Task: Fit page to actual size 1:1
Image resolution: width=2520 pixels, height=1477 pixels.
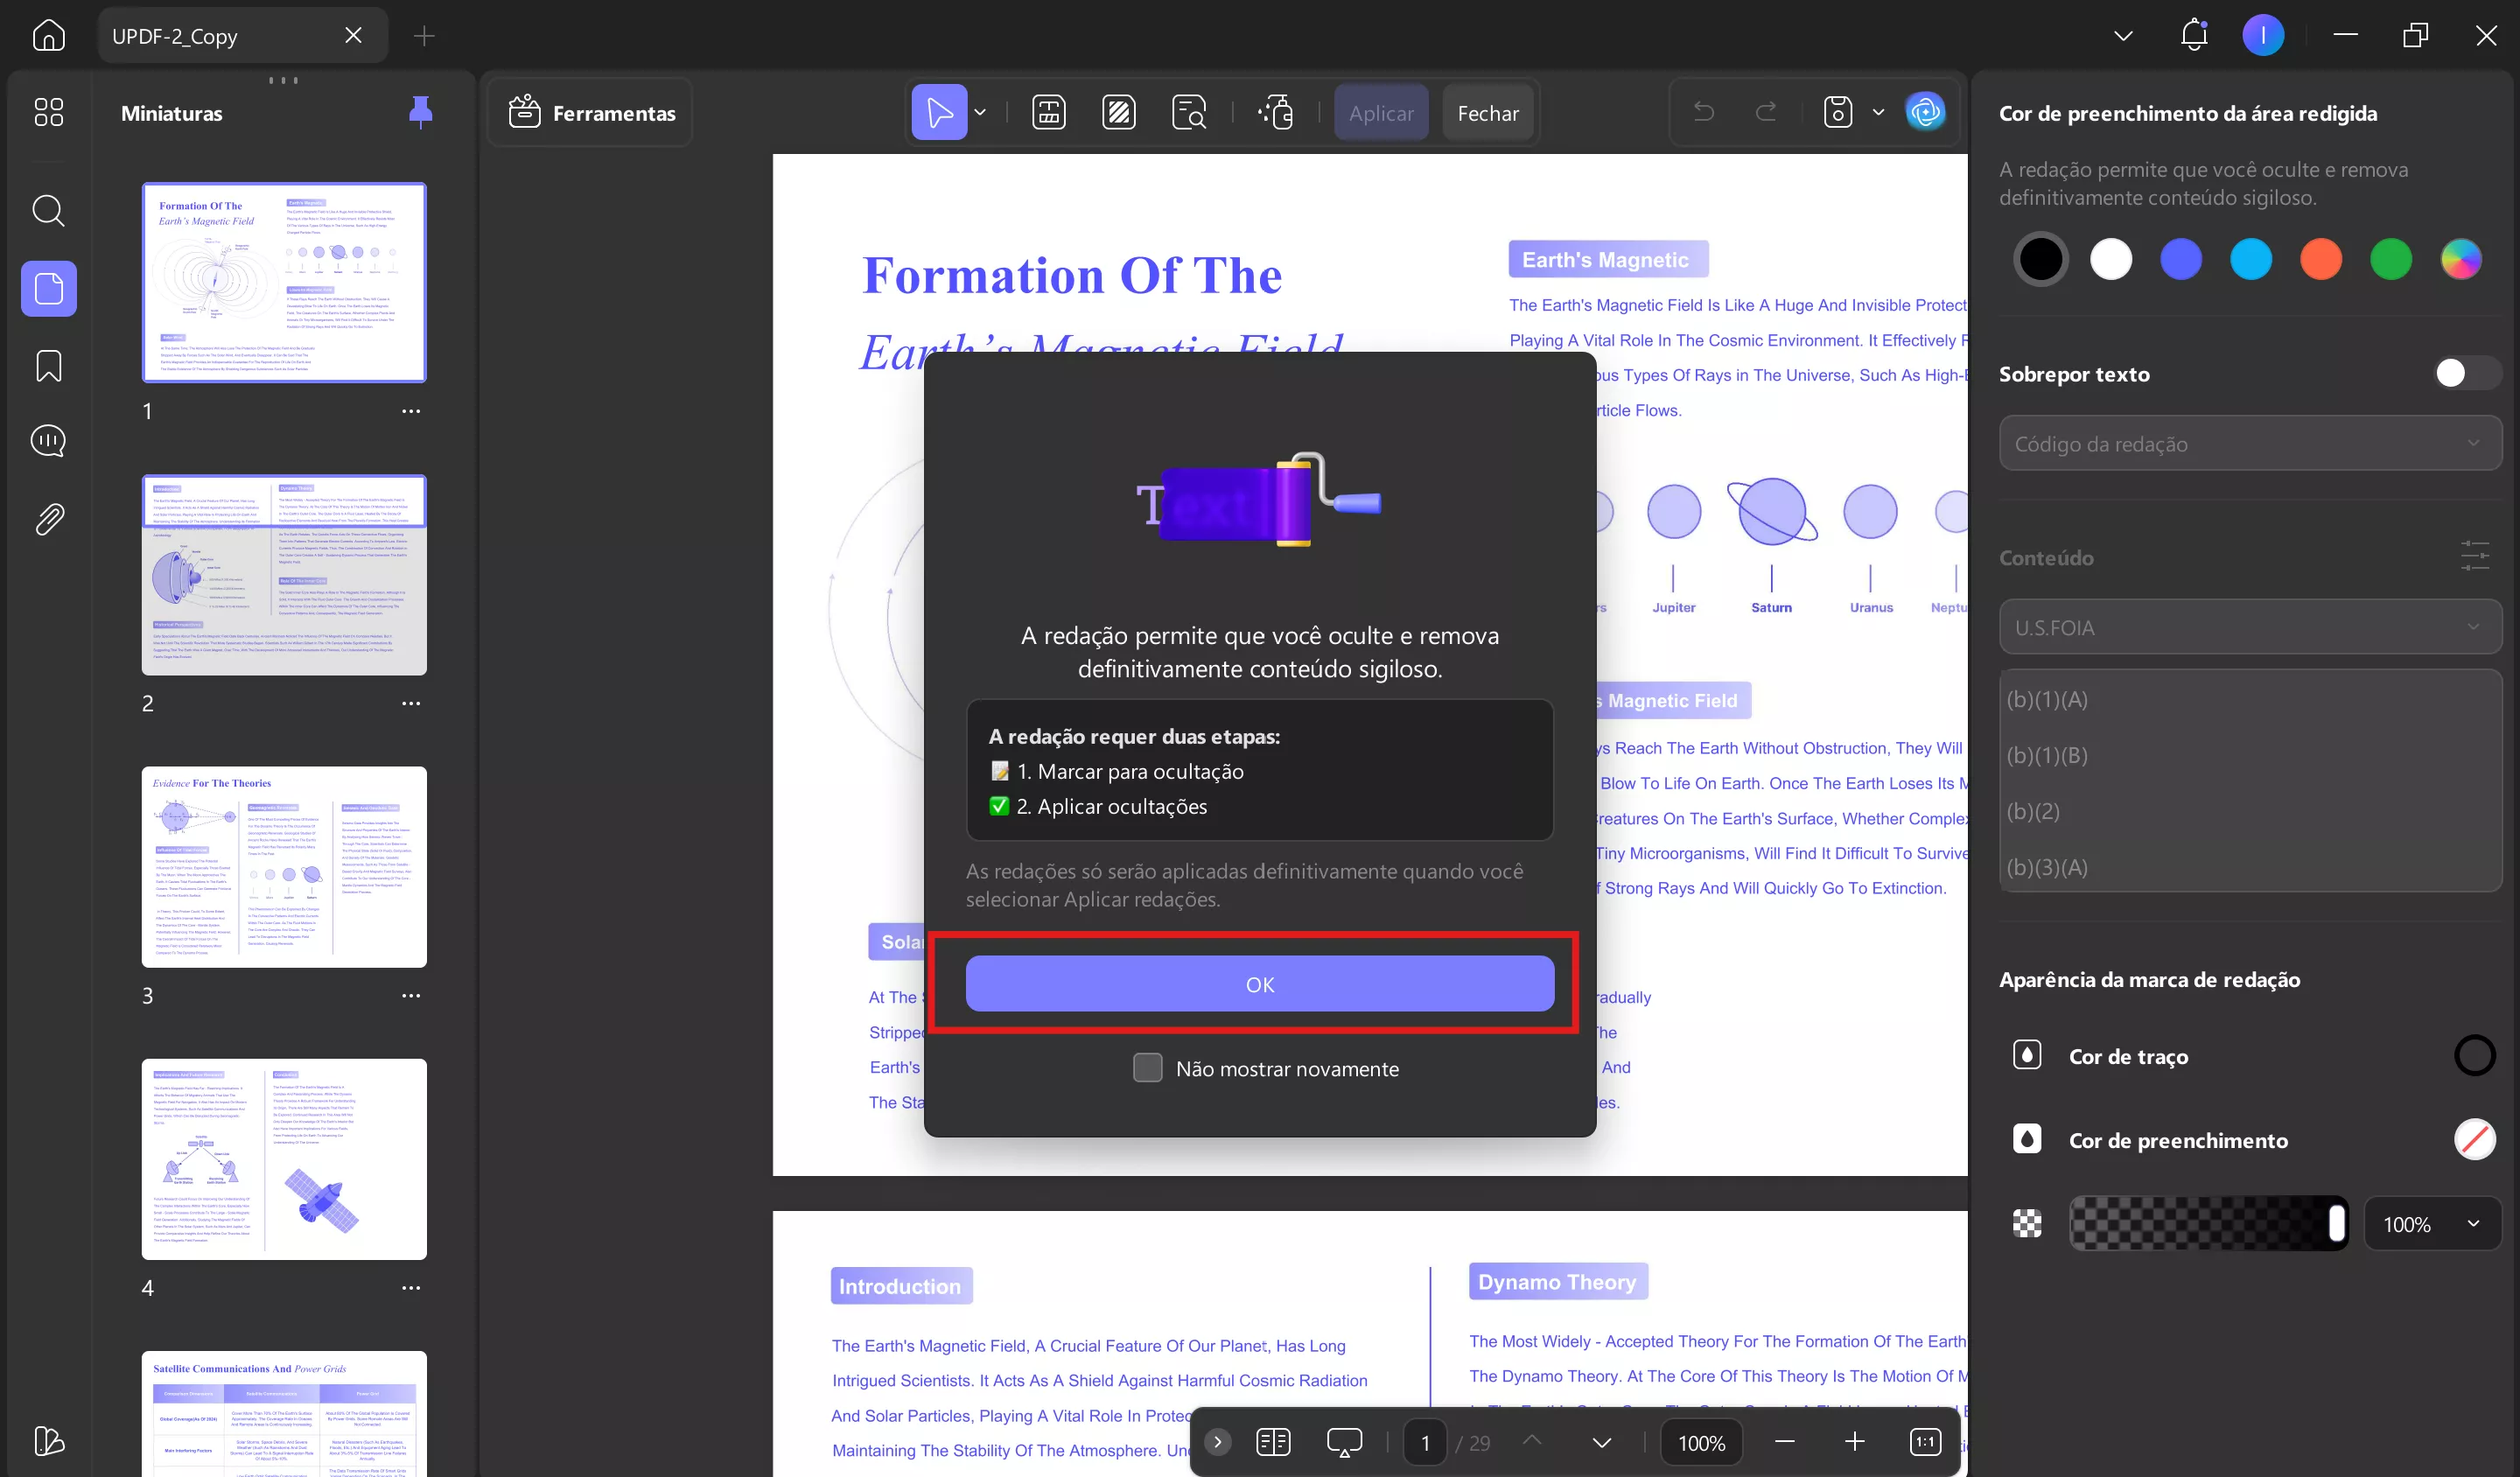Action: tap(1925, 1442)
